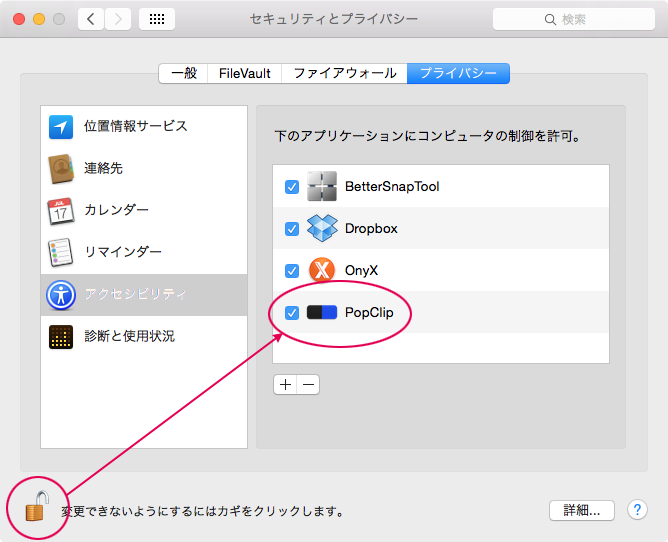Remove selected app with the minus button
Image resolution: width=668 pixels, height=542 pixels.
click(x=308, y=385)
